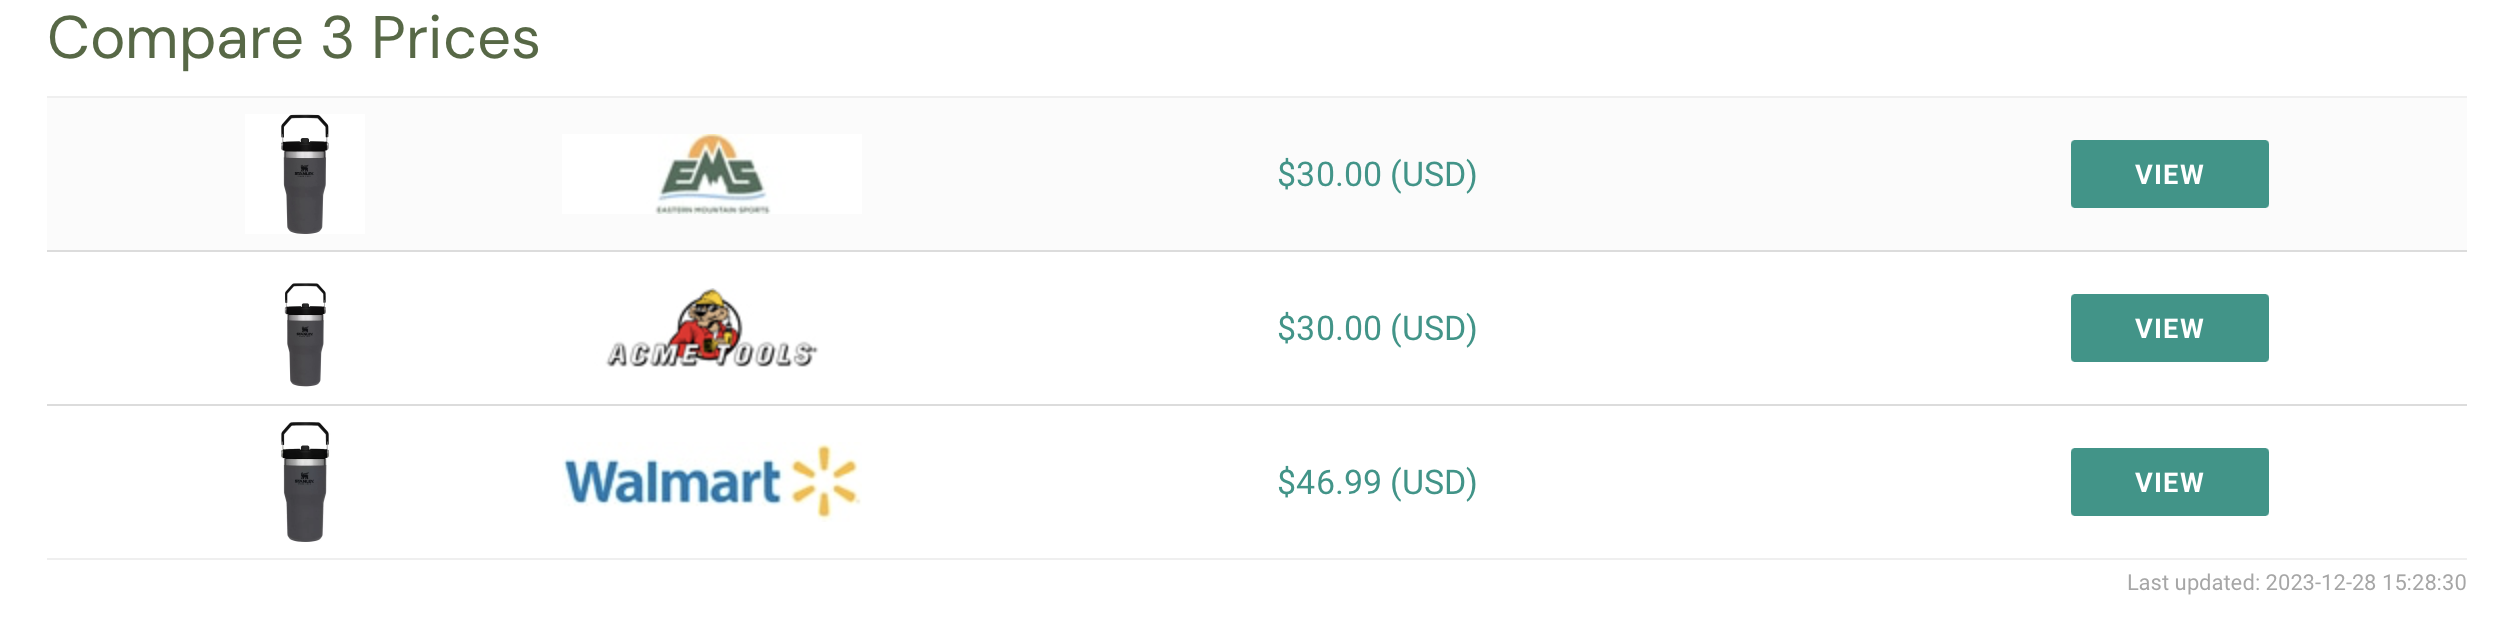This screenshot has width=2520, height=634.
Task: Click the yellow Walmart spark icon
Action: point(824,481)
